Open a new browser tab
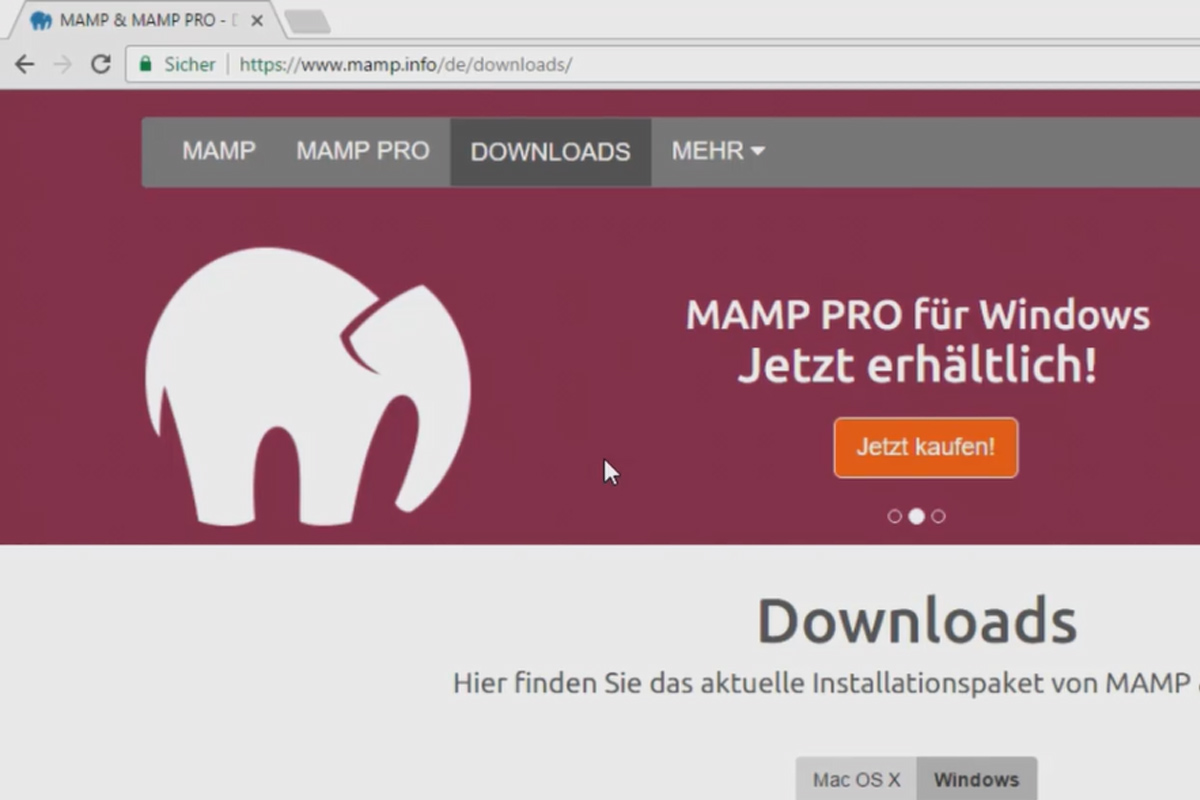This screenshot has height=800, width=1200. pos(307,21)
